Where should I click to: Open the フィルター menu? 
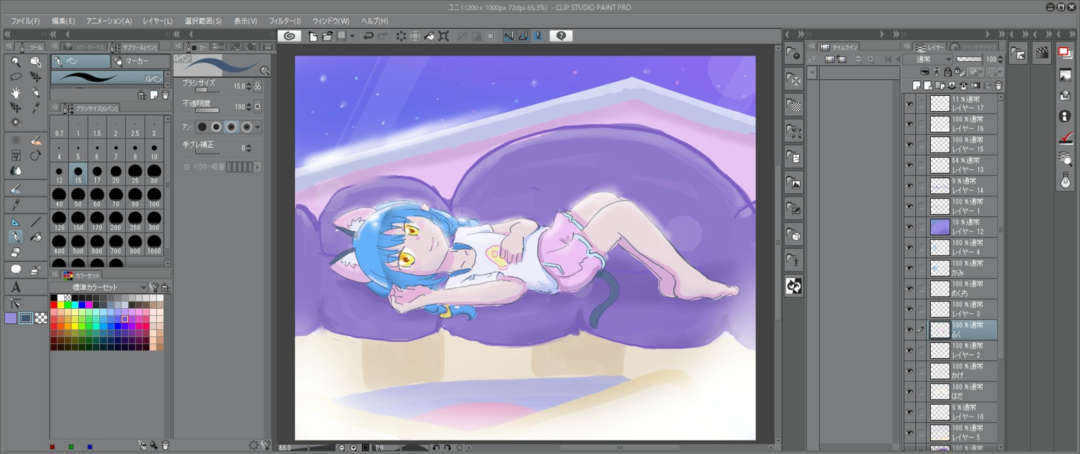pos(284,20)
